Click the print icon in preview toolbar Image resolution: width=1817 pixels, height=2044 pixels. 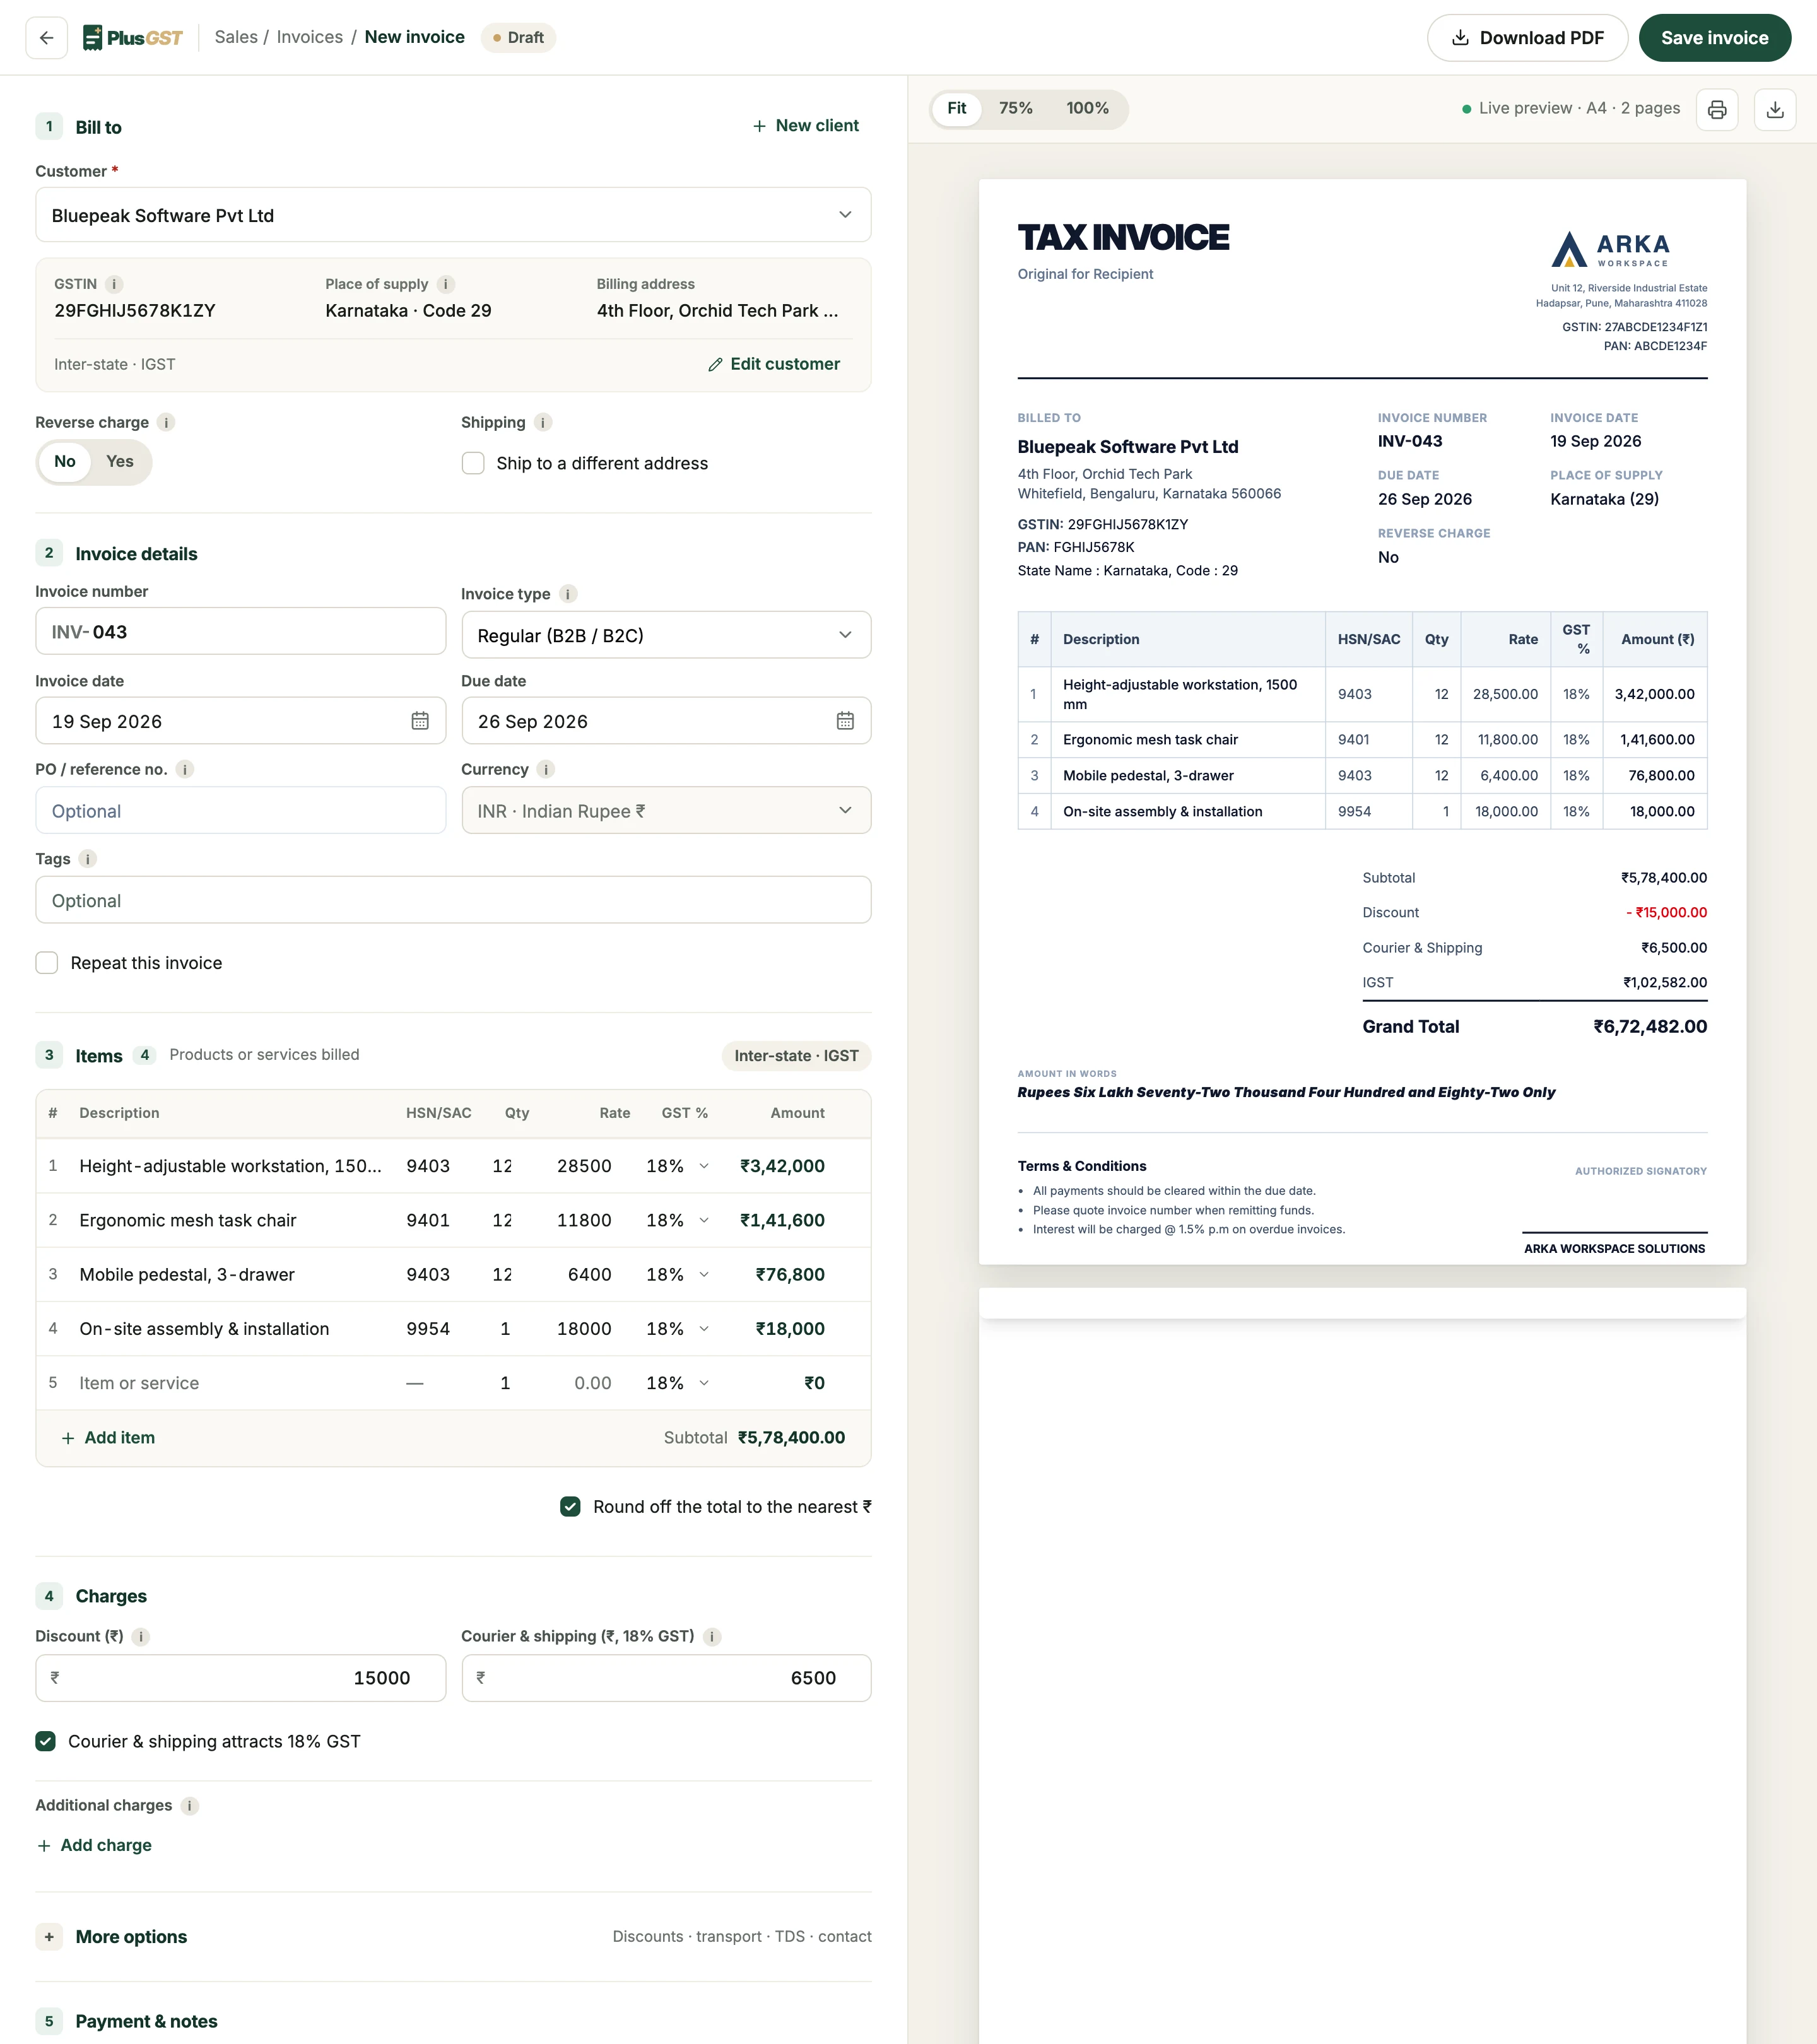(x=1717, y=109)
